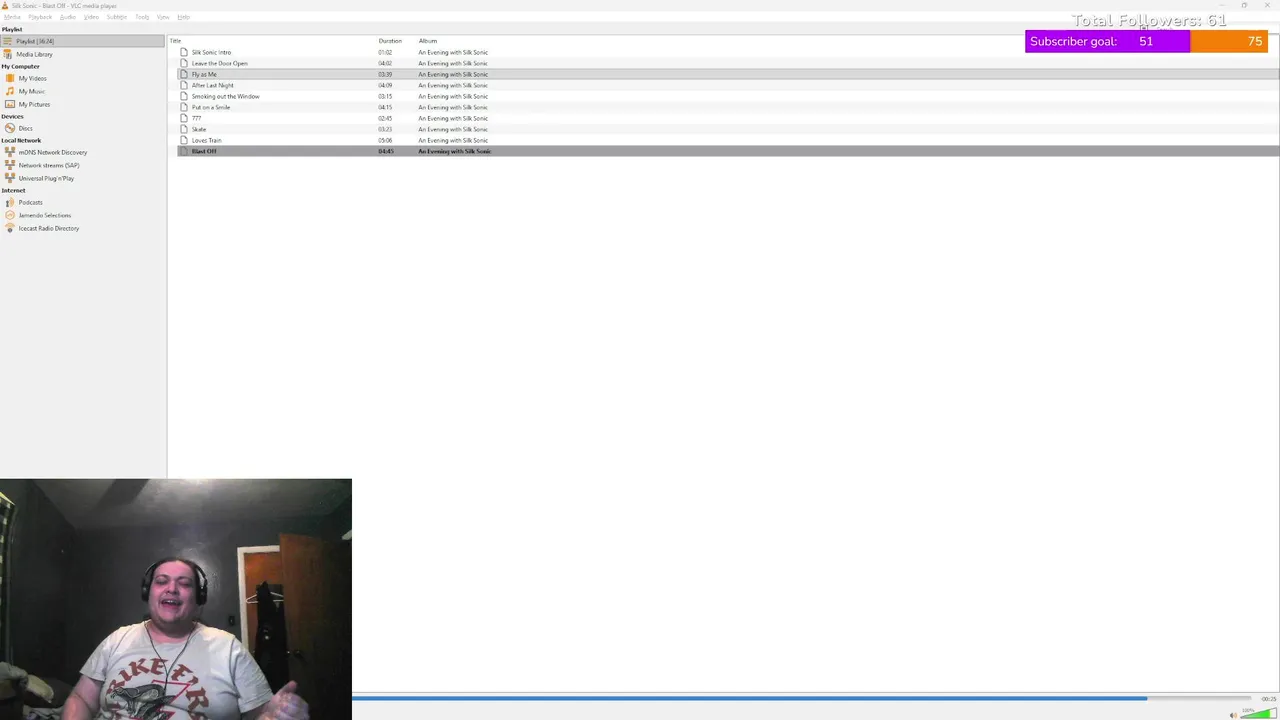
Task: Click the webcam overlay thumbnail
Action: 176,599
